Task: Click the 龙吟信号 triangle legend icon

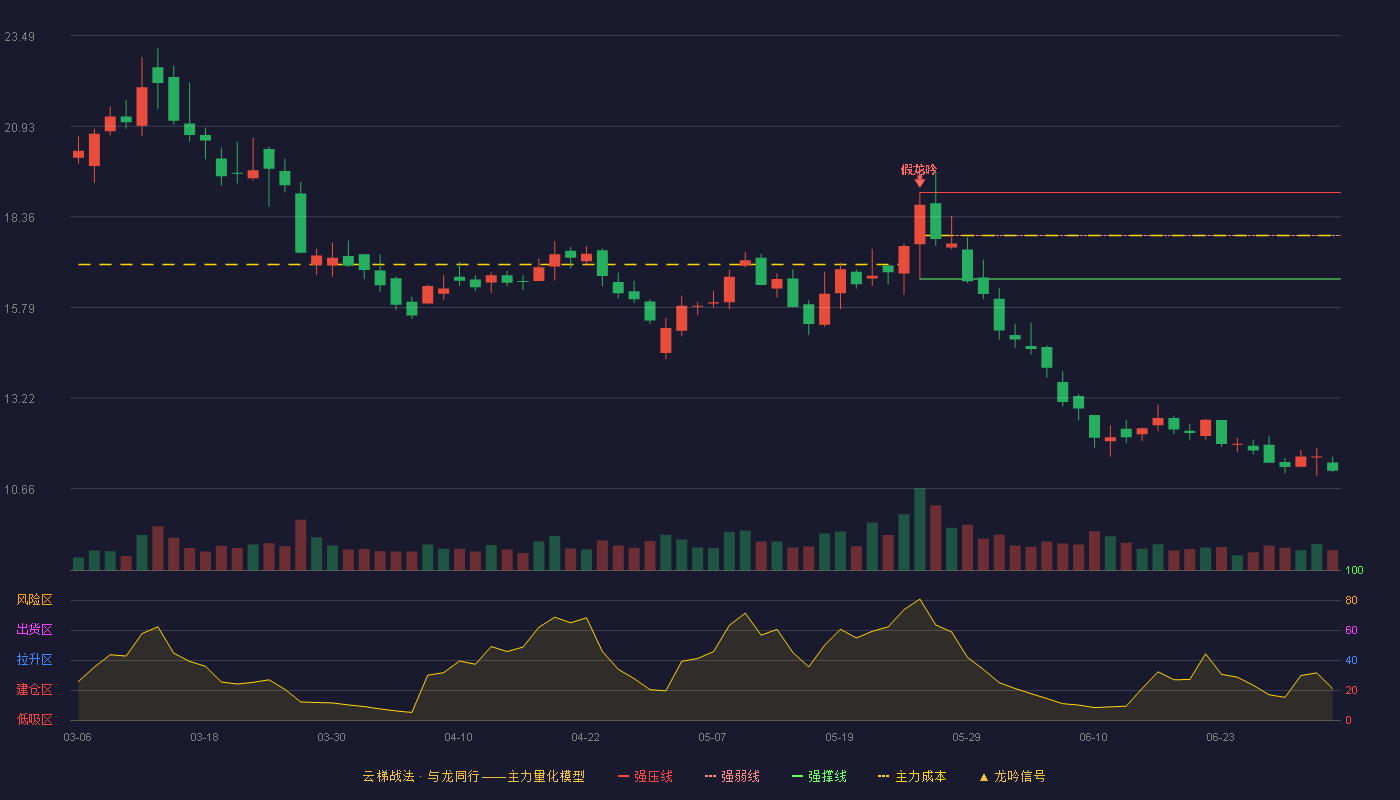Action: [984, 777]
